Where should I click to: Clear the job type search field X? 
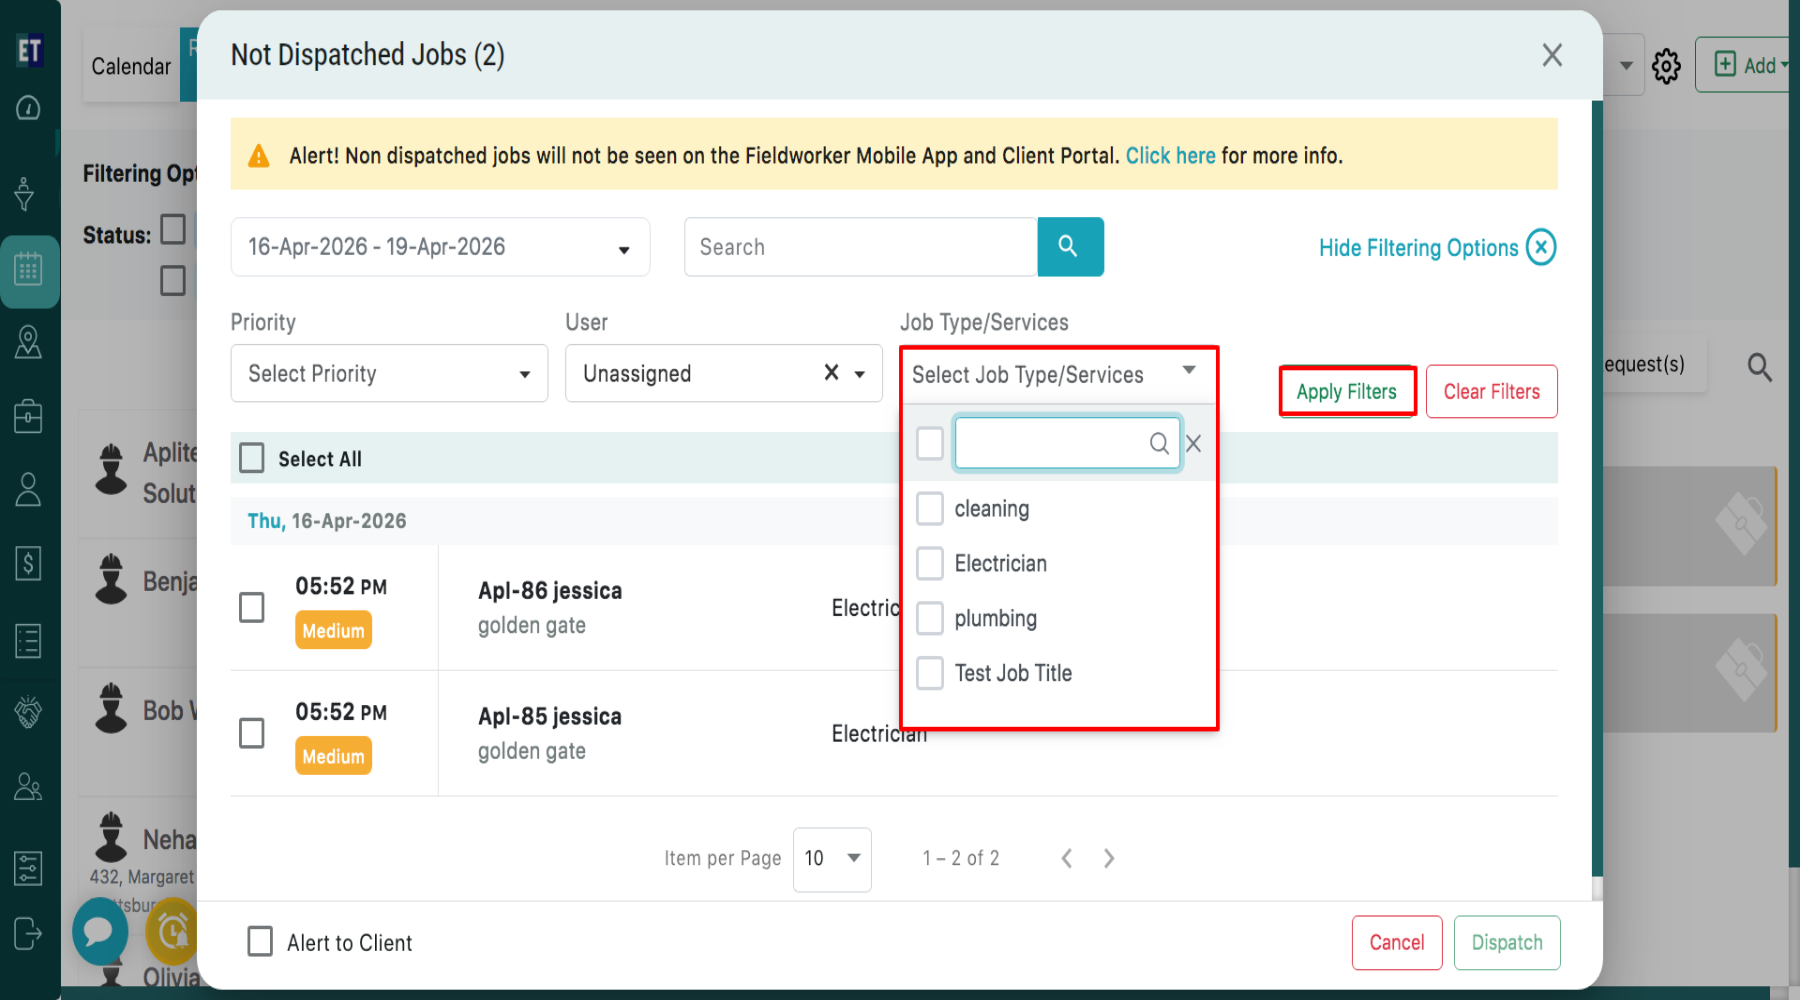coord(1193,444)
